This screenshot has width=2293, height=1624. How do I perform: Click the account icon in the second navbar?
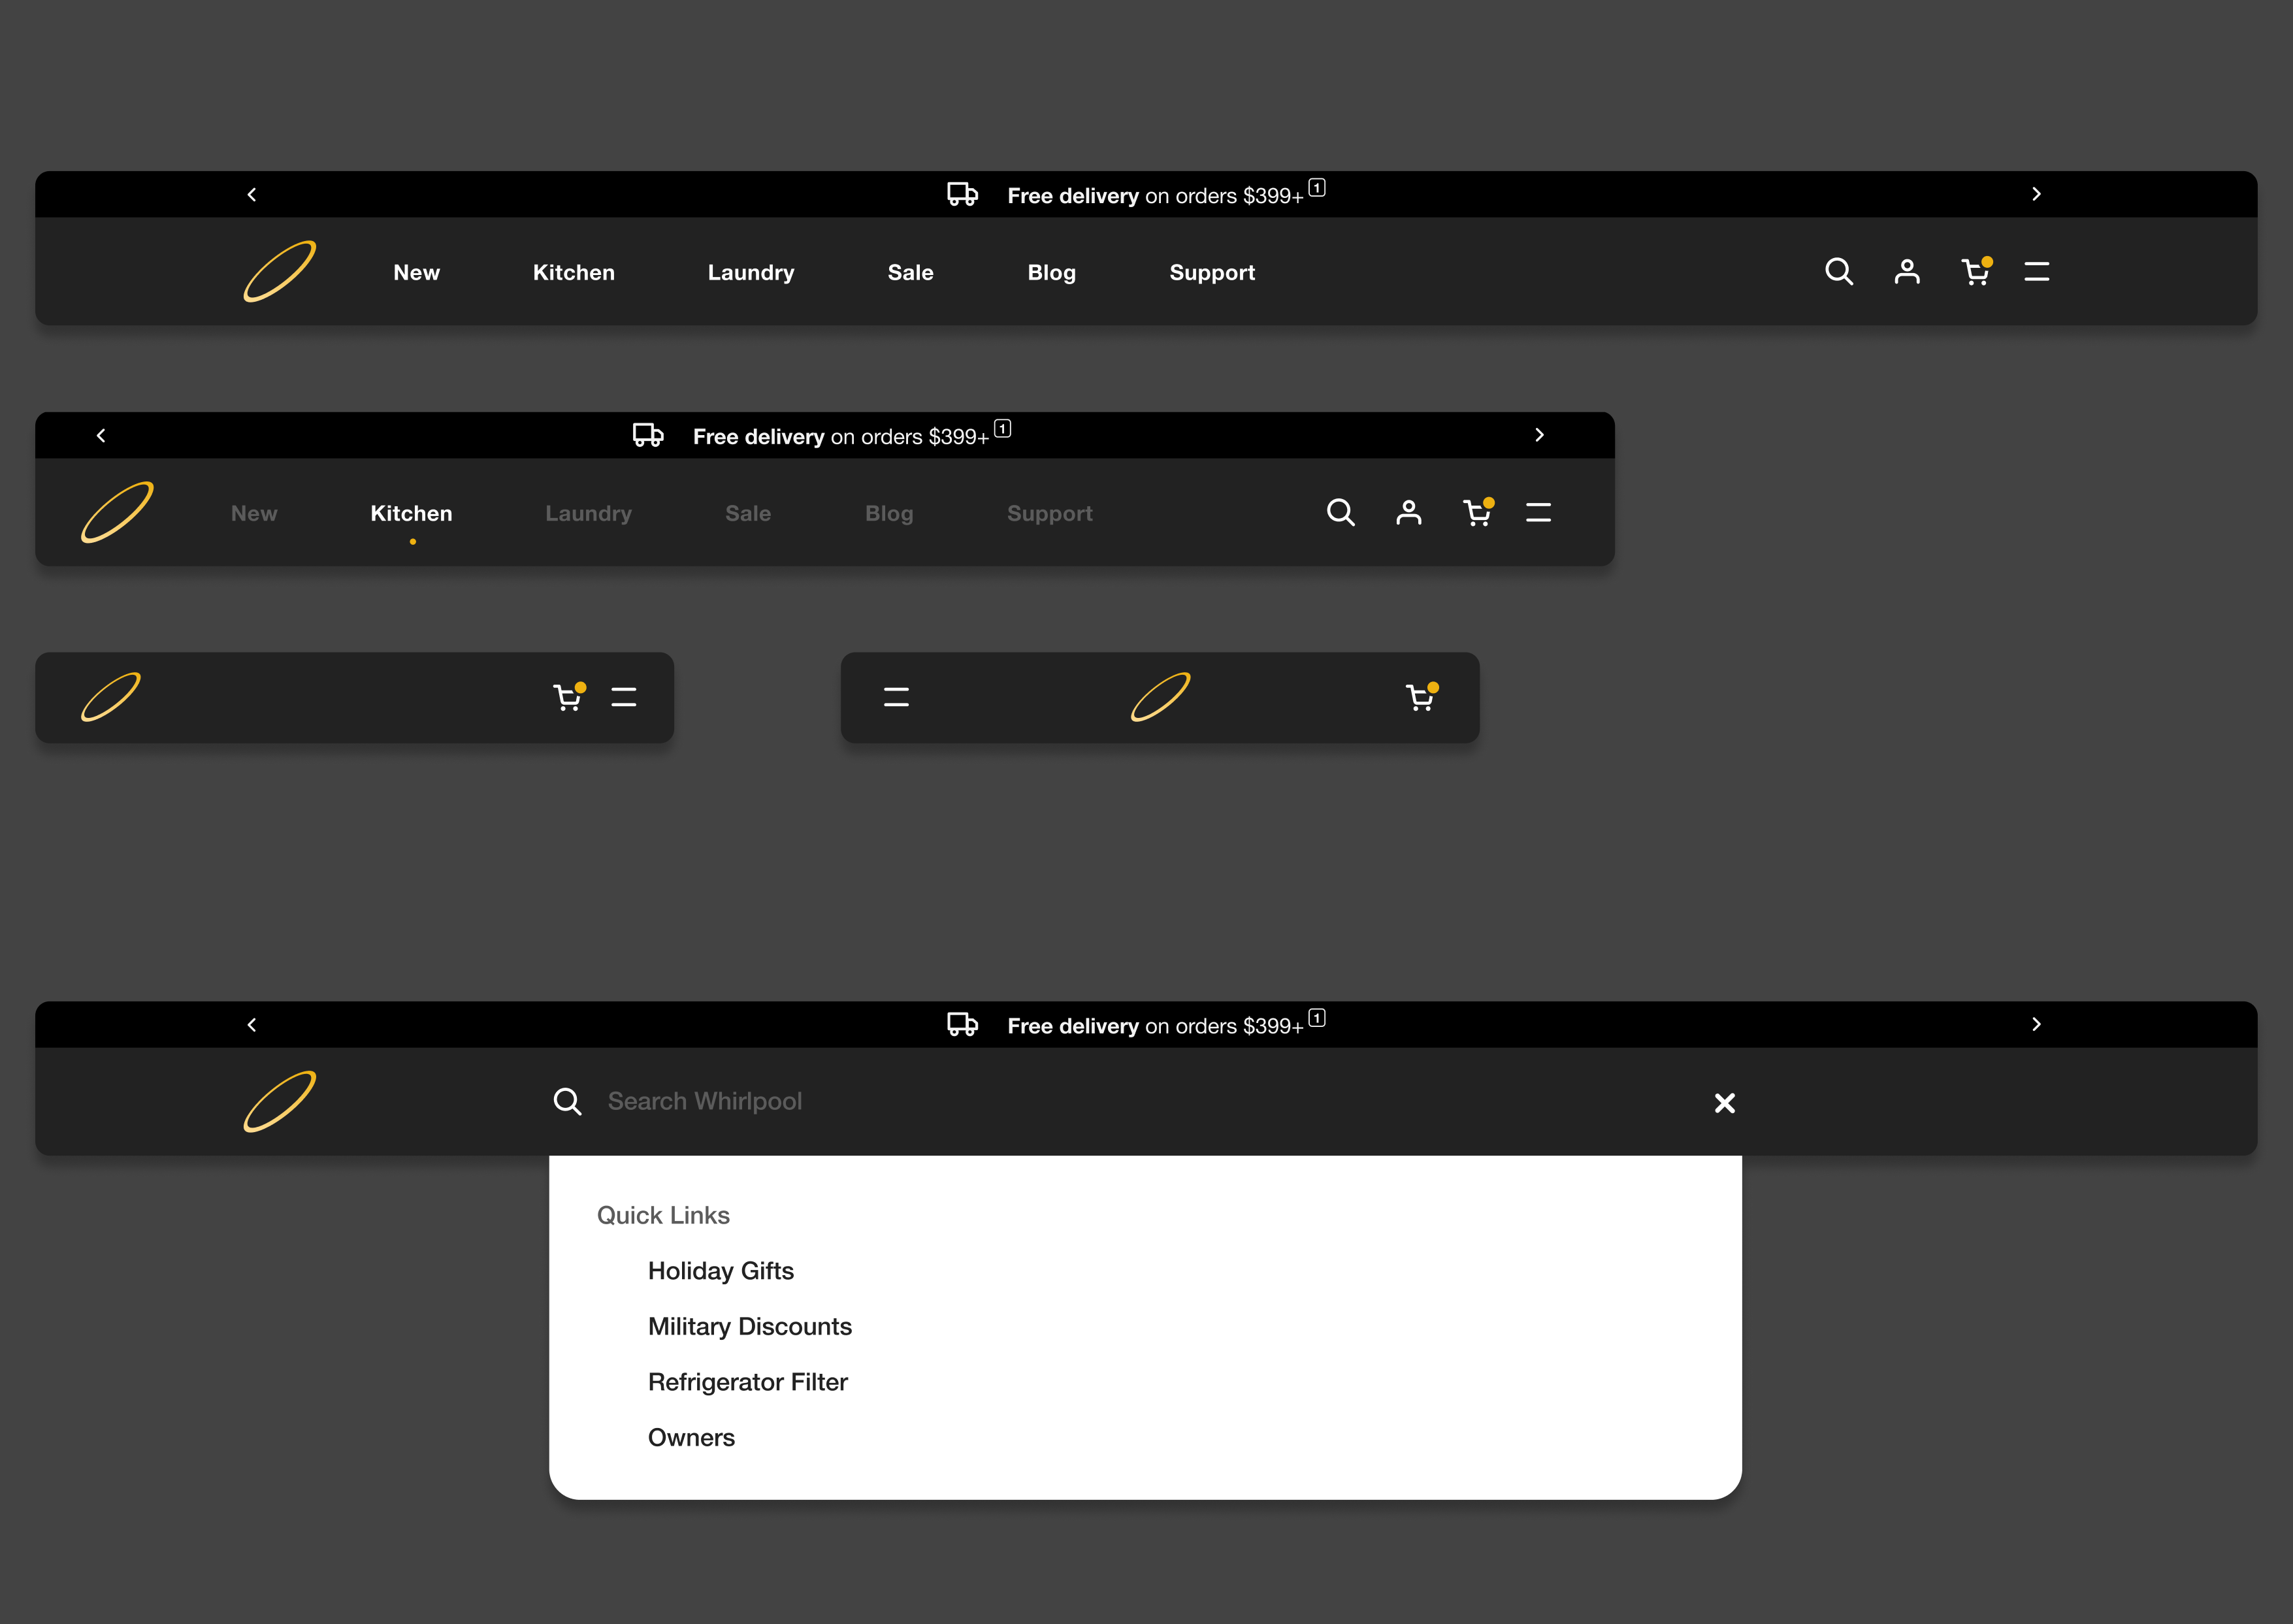click(x=1409, y=513)
